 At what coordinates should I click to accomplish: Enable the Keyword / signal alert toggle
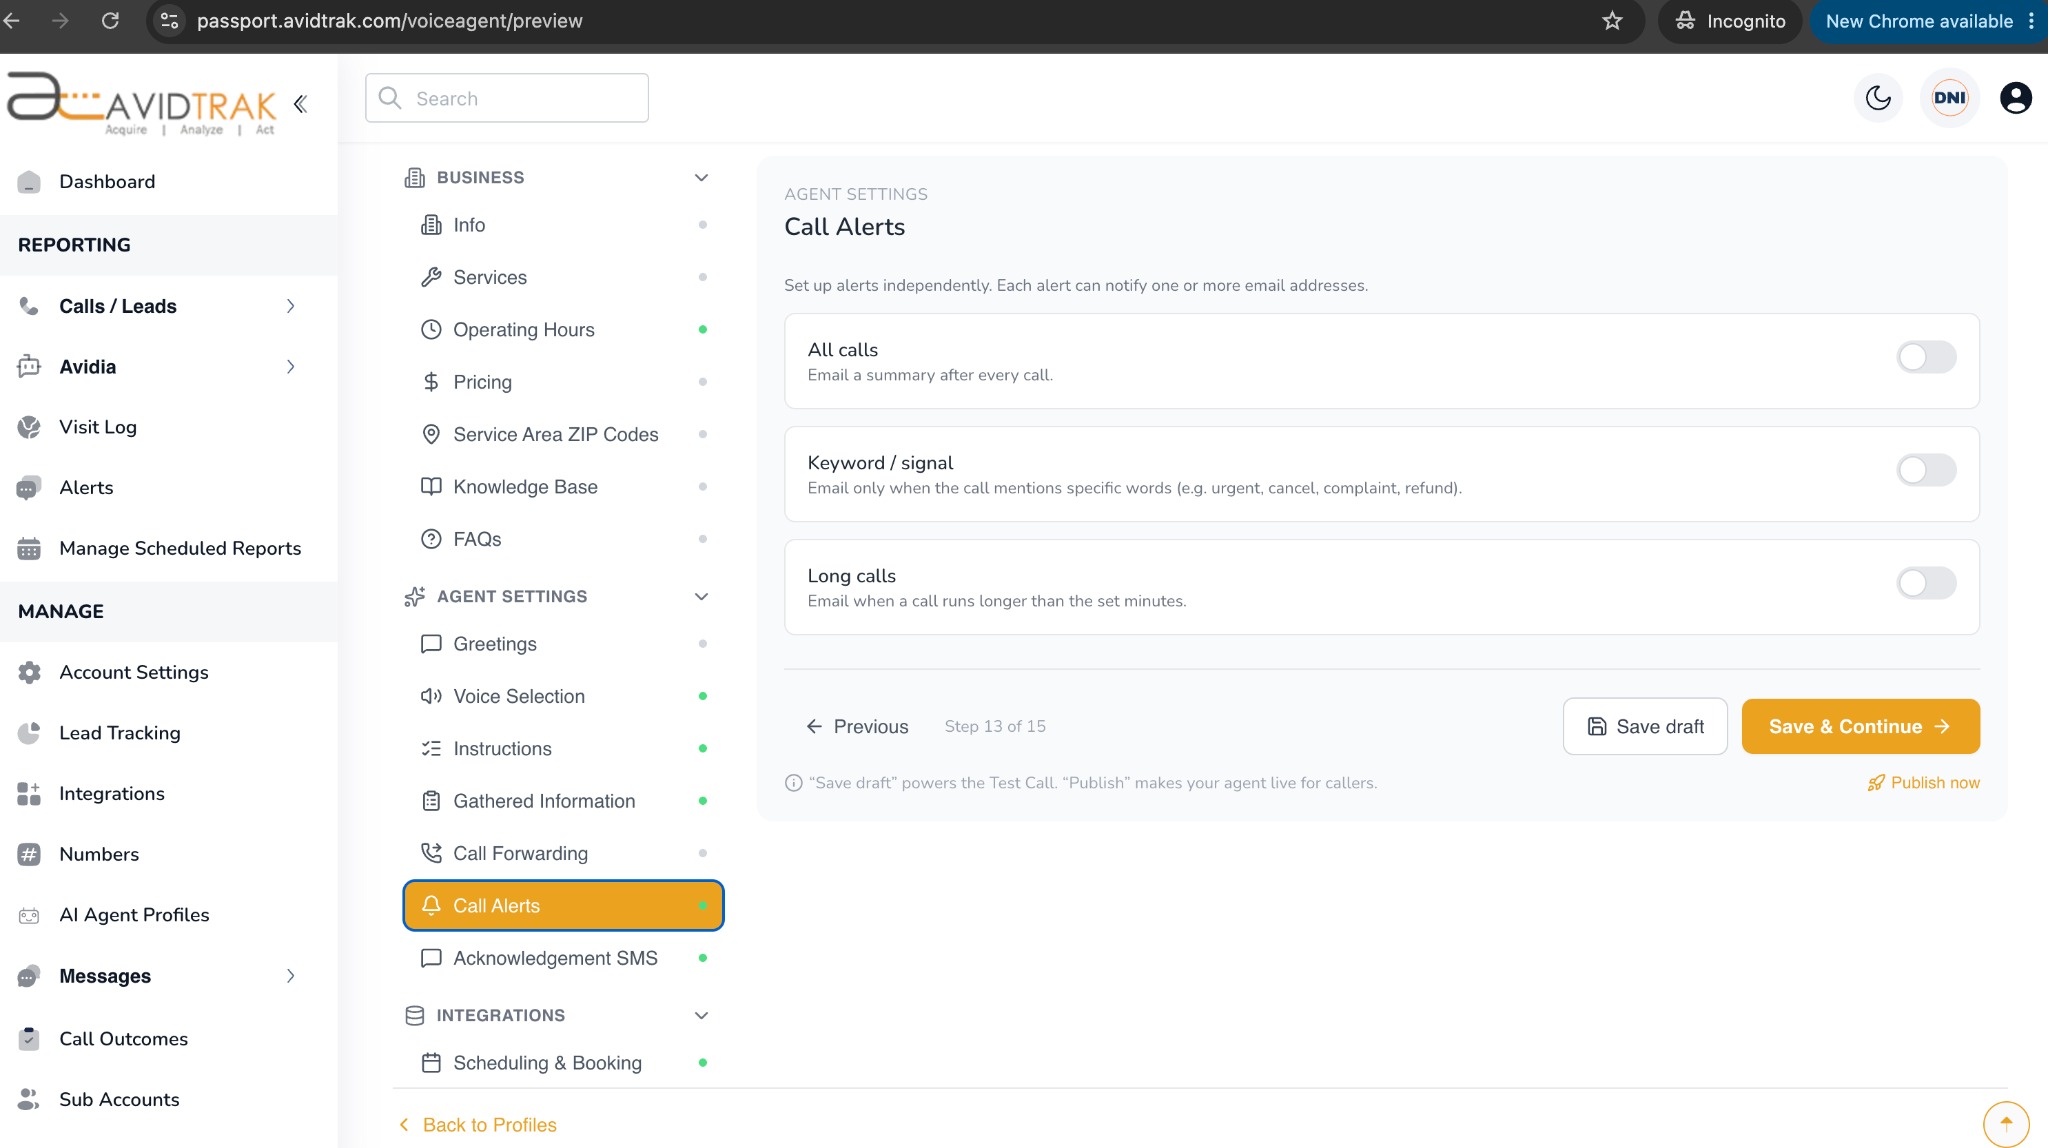click(x=1926, y=470)
